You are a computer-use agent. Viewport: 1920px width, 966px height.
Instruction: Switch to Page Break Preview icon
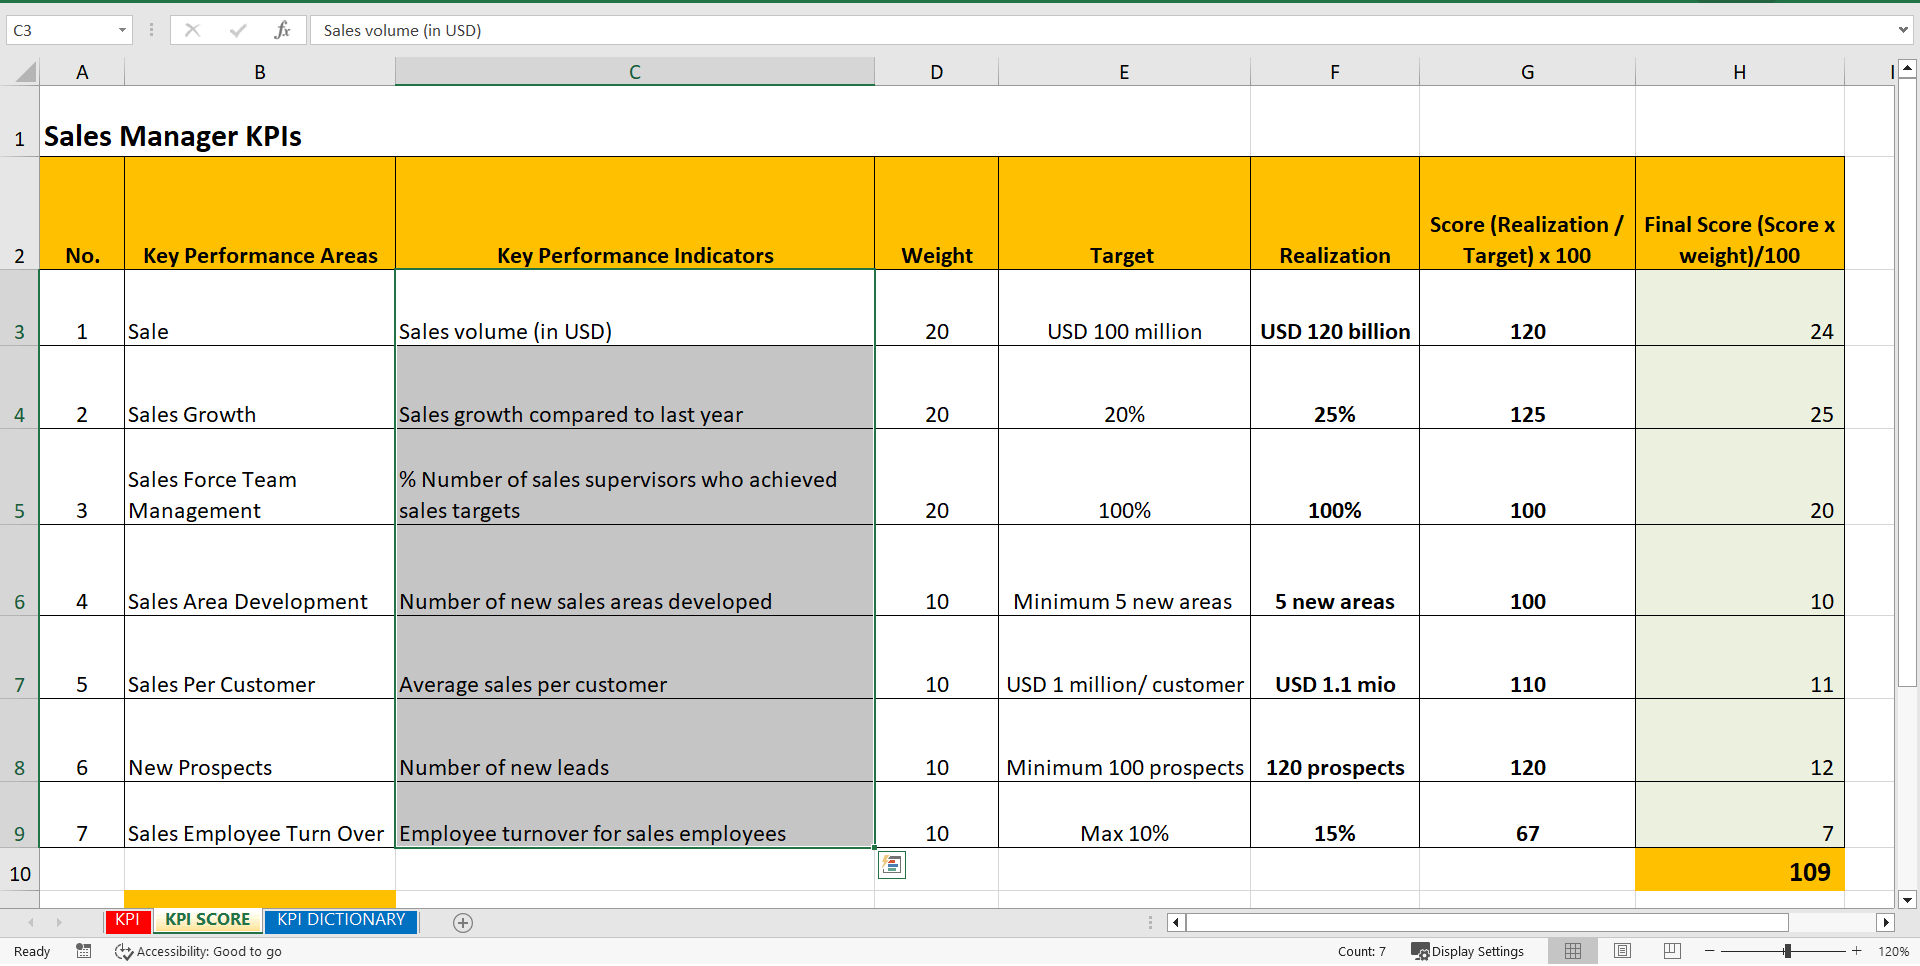[1672, 951]
